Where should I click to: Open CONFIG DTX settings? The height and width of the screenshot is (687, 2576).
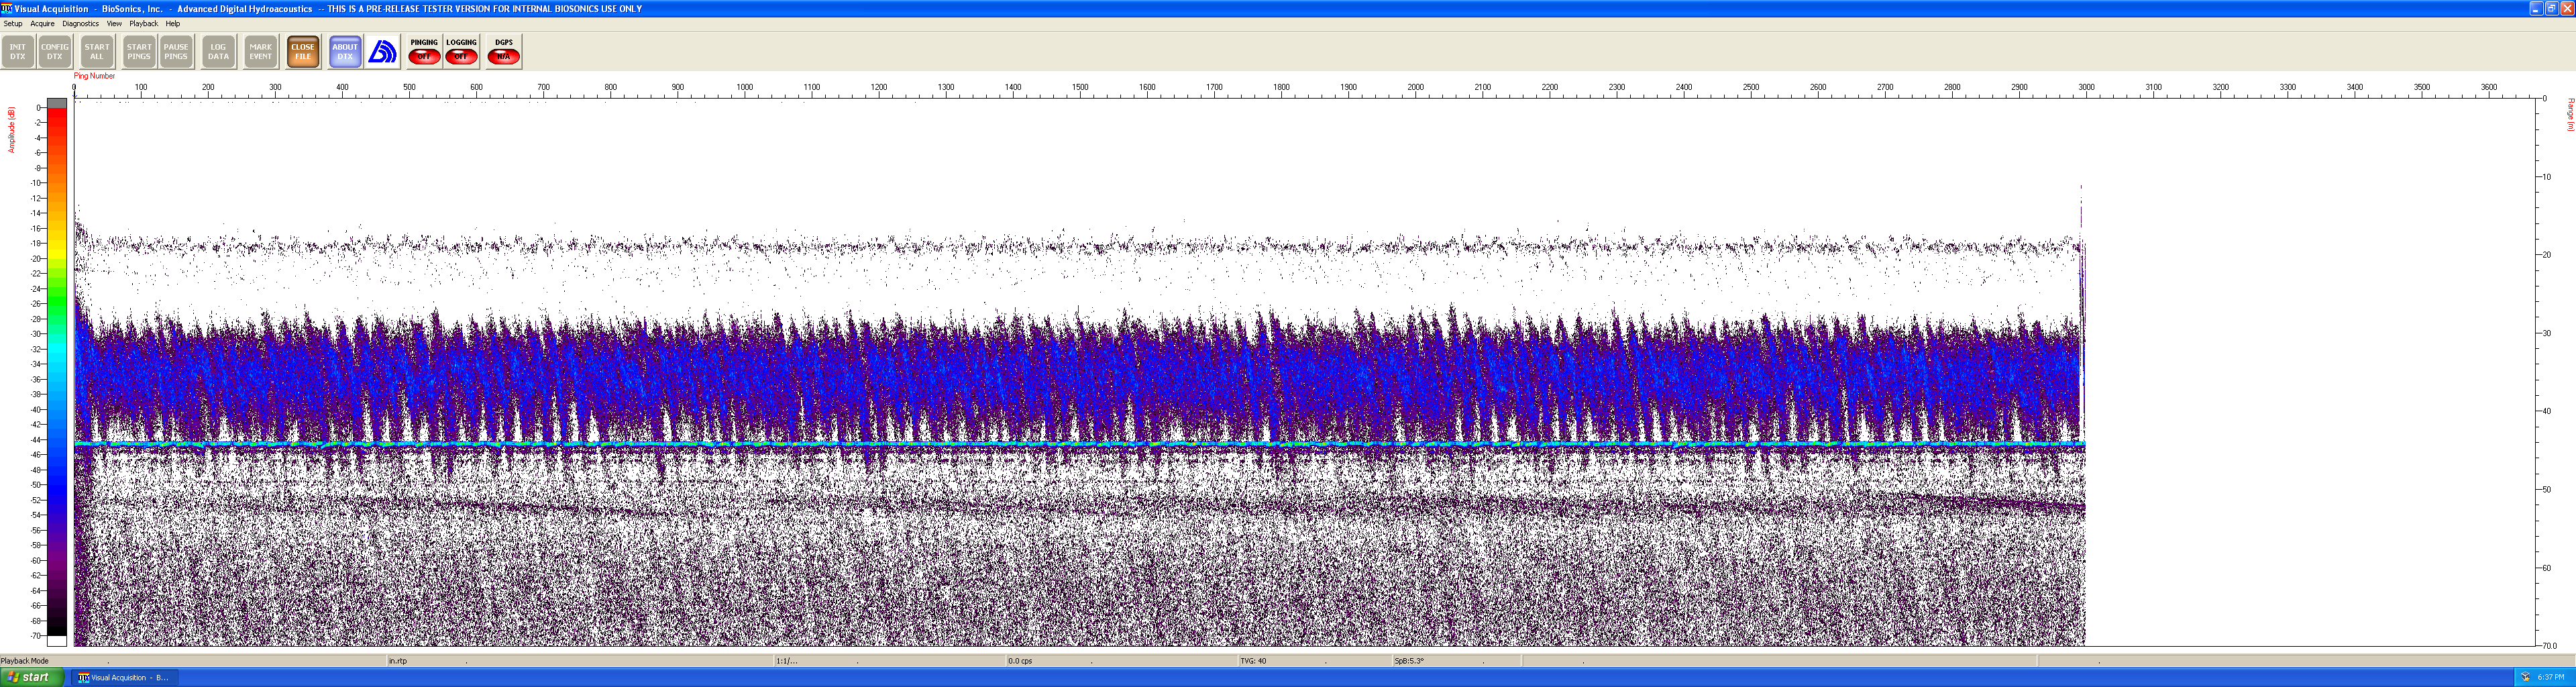[x=55, y=52]
